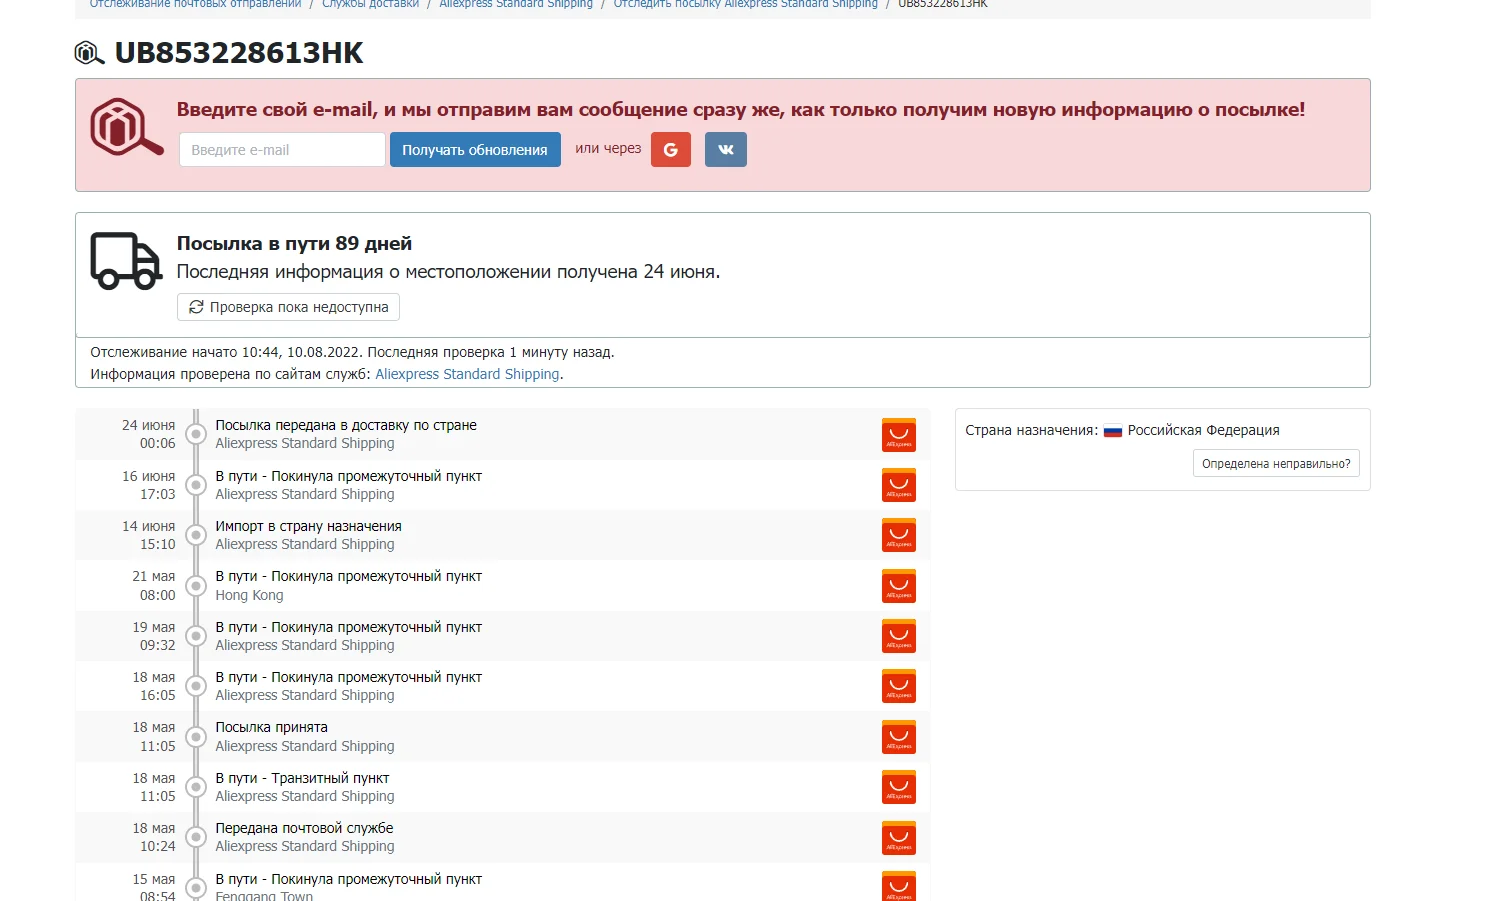Click the Российская Федерация country name

1203,430
